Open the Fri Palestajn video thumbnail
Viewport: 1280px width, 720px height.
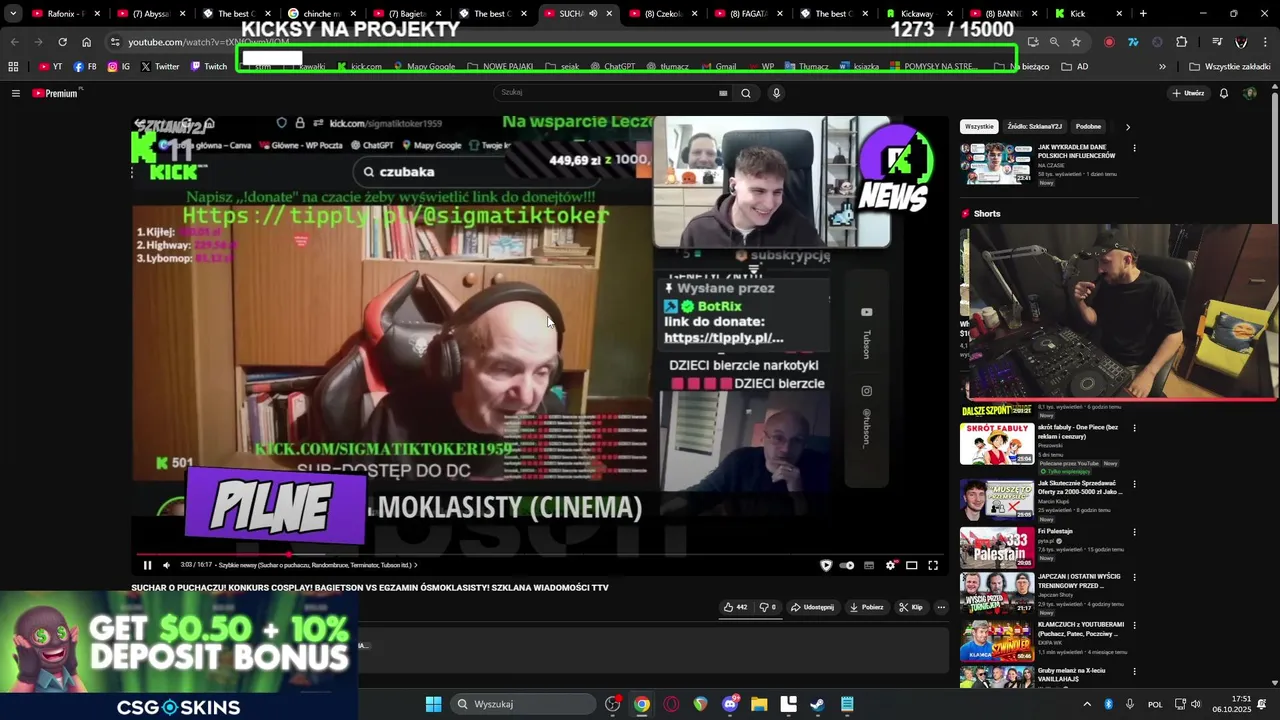pos(997,548)
